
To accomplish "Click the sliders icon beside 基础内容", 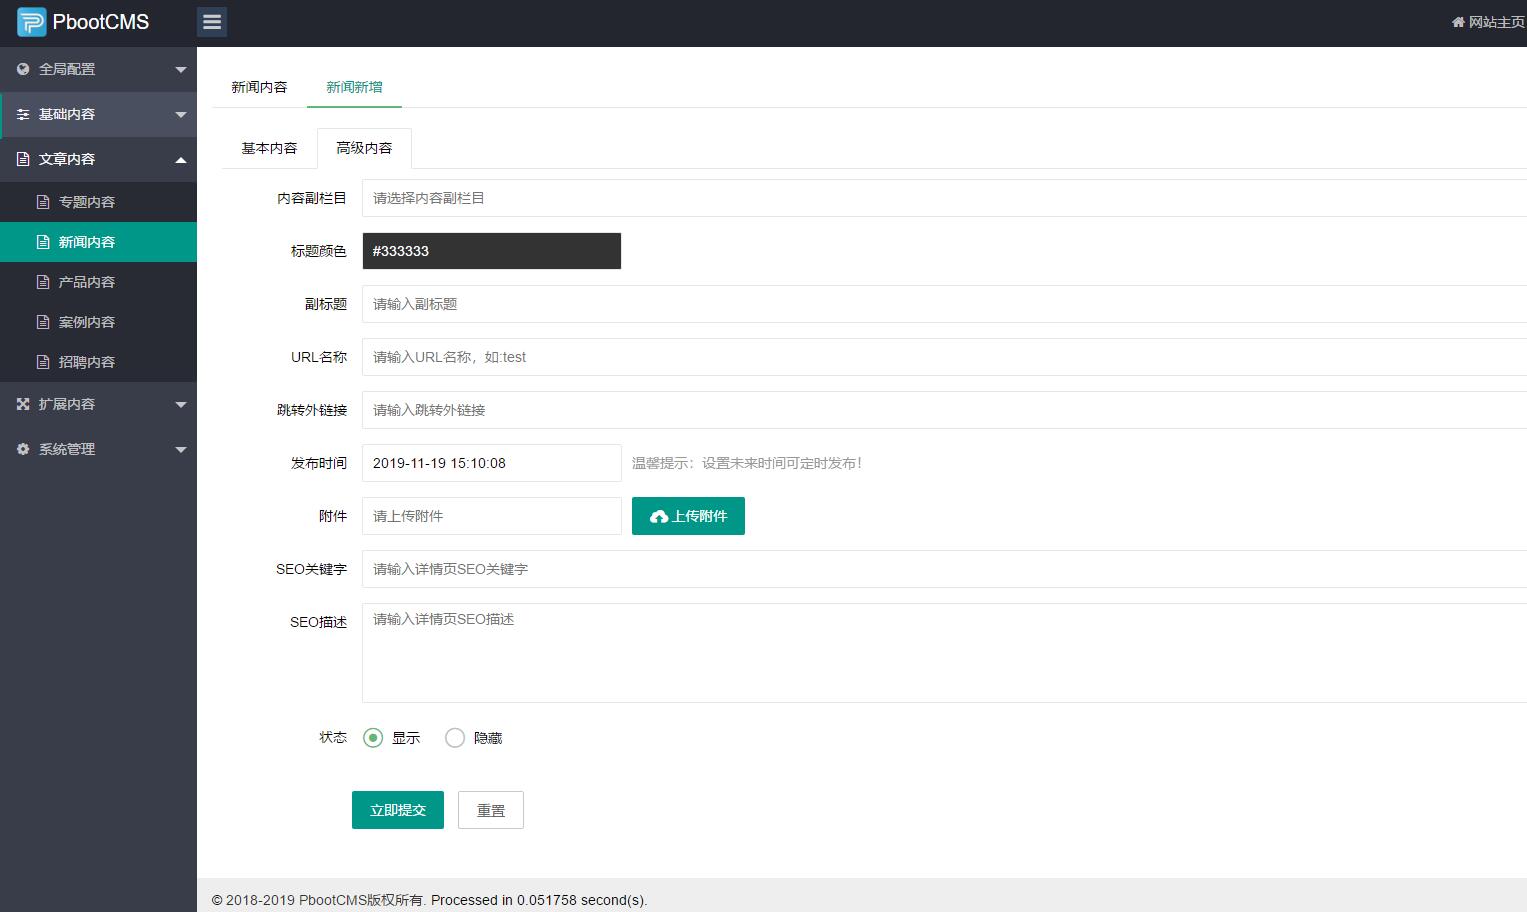I will coord(23,114).
